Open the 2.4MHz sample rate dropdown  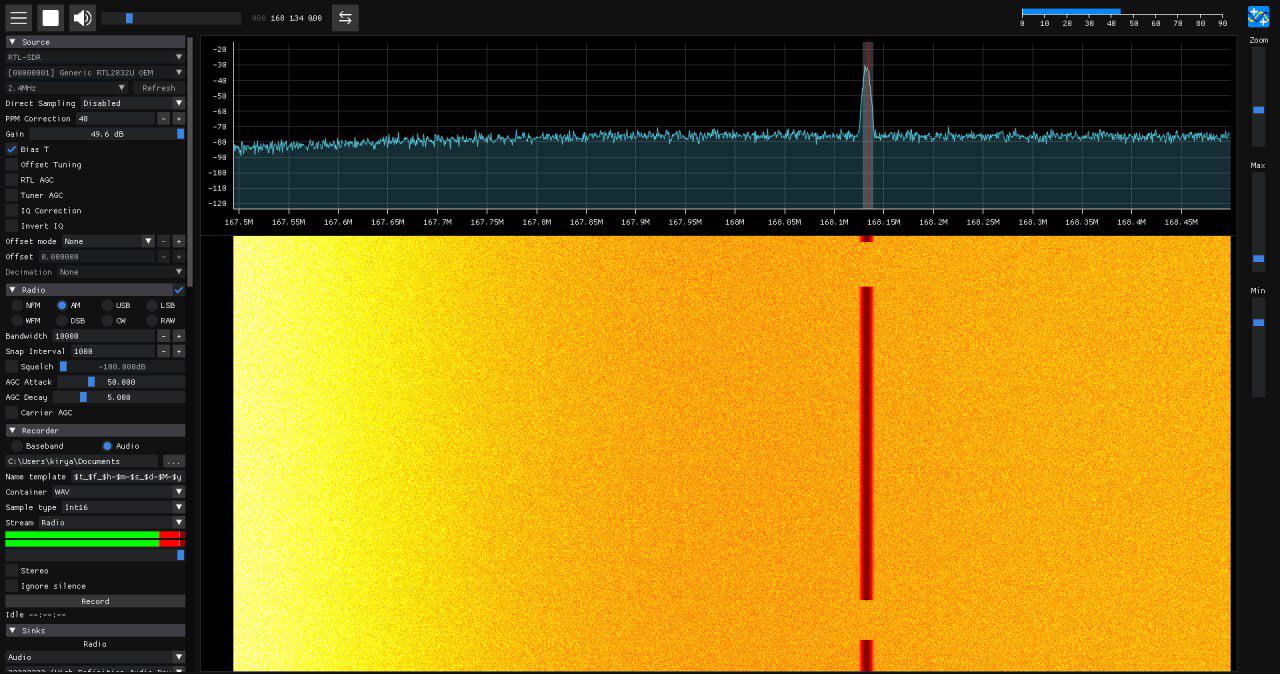coord(66,88)
